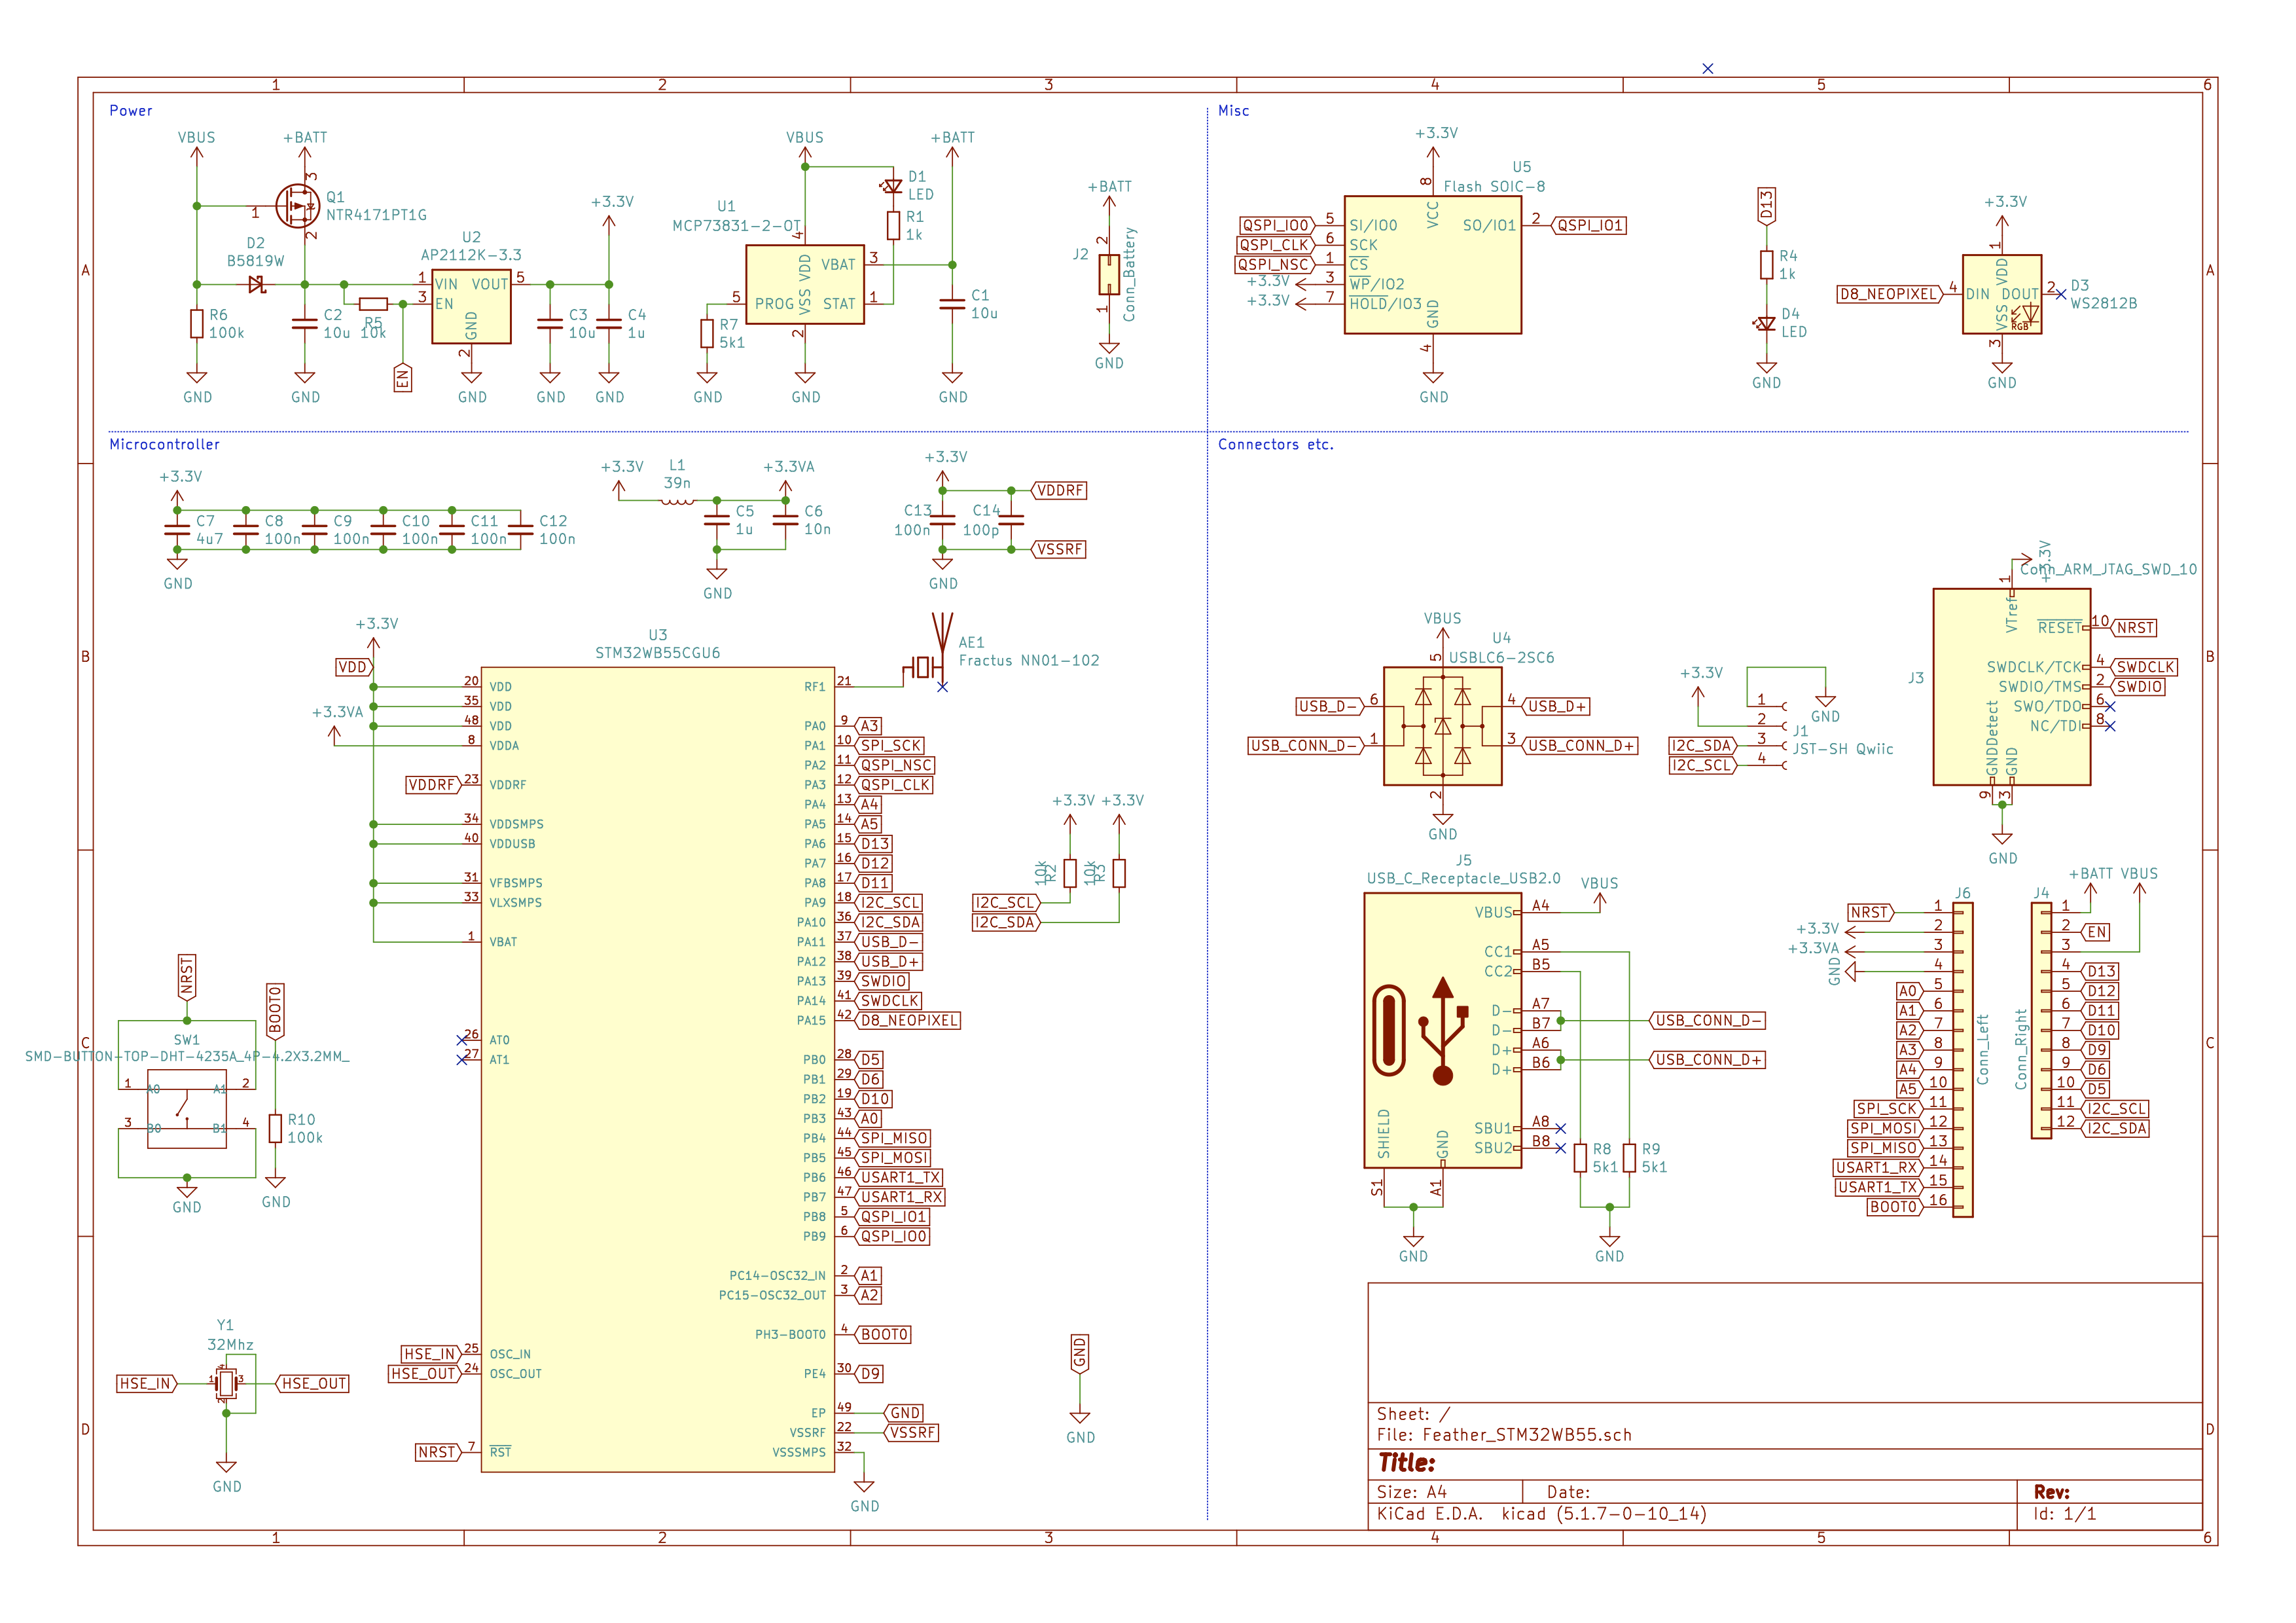This screenshot has height=1623, width=2296.
Task: Click the 'File: Feather_STM32WB55.sch' title block text
Action: pos(1503,1435)
